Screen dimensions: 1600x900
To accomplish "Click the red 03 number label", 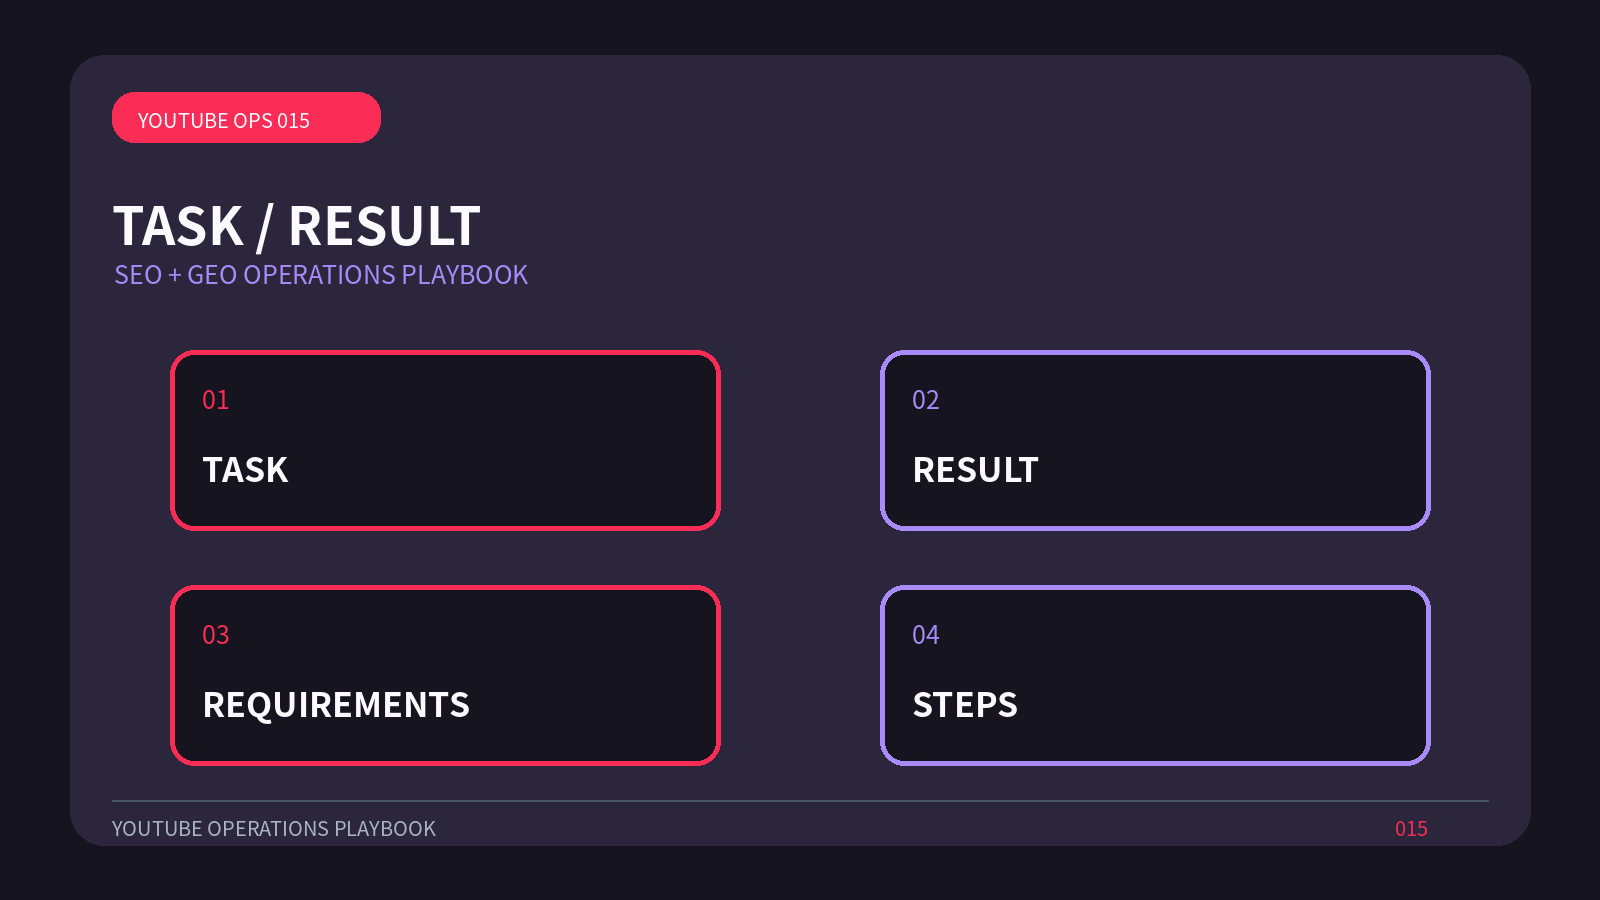I will coord(216,635).
